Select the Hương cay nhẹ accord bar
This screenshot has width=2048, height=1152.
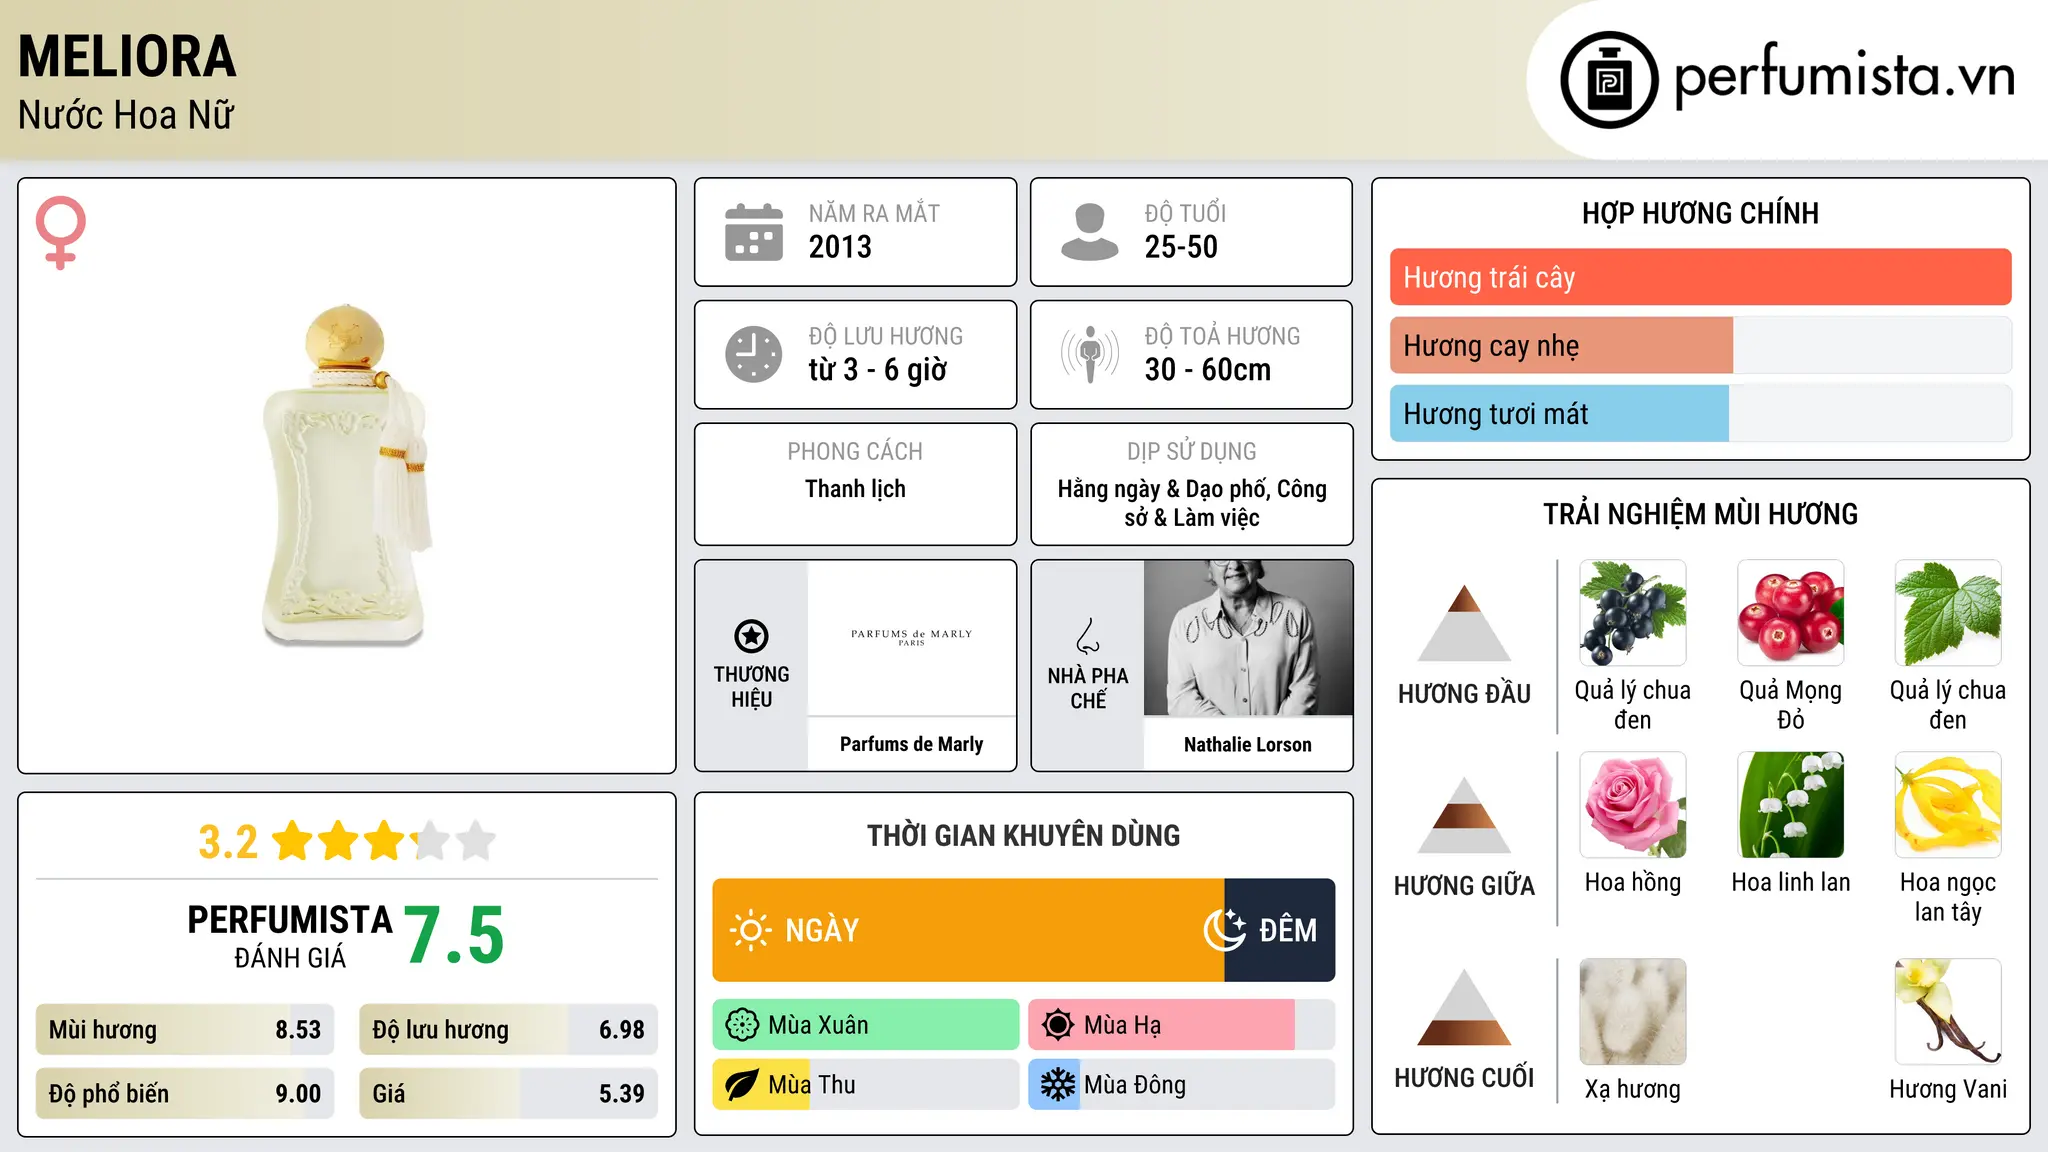click(1701, 346)
